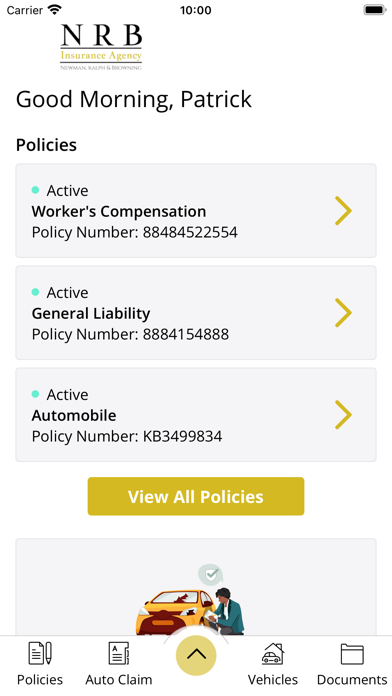This screenshot has width=392, height=696.
Task: Switch to the Auto Claim tab label
Action: tap(119, 680)
